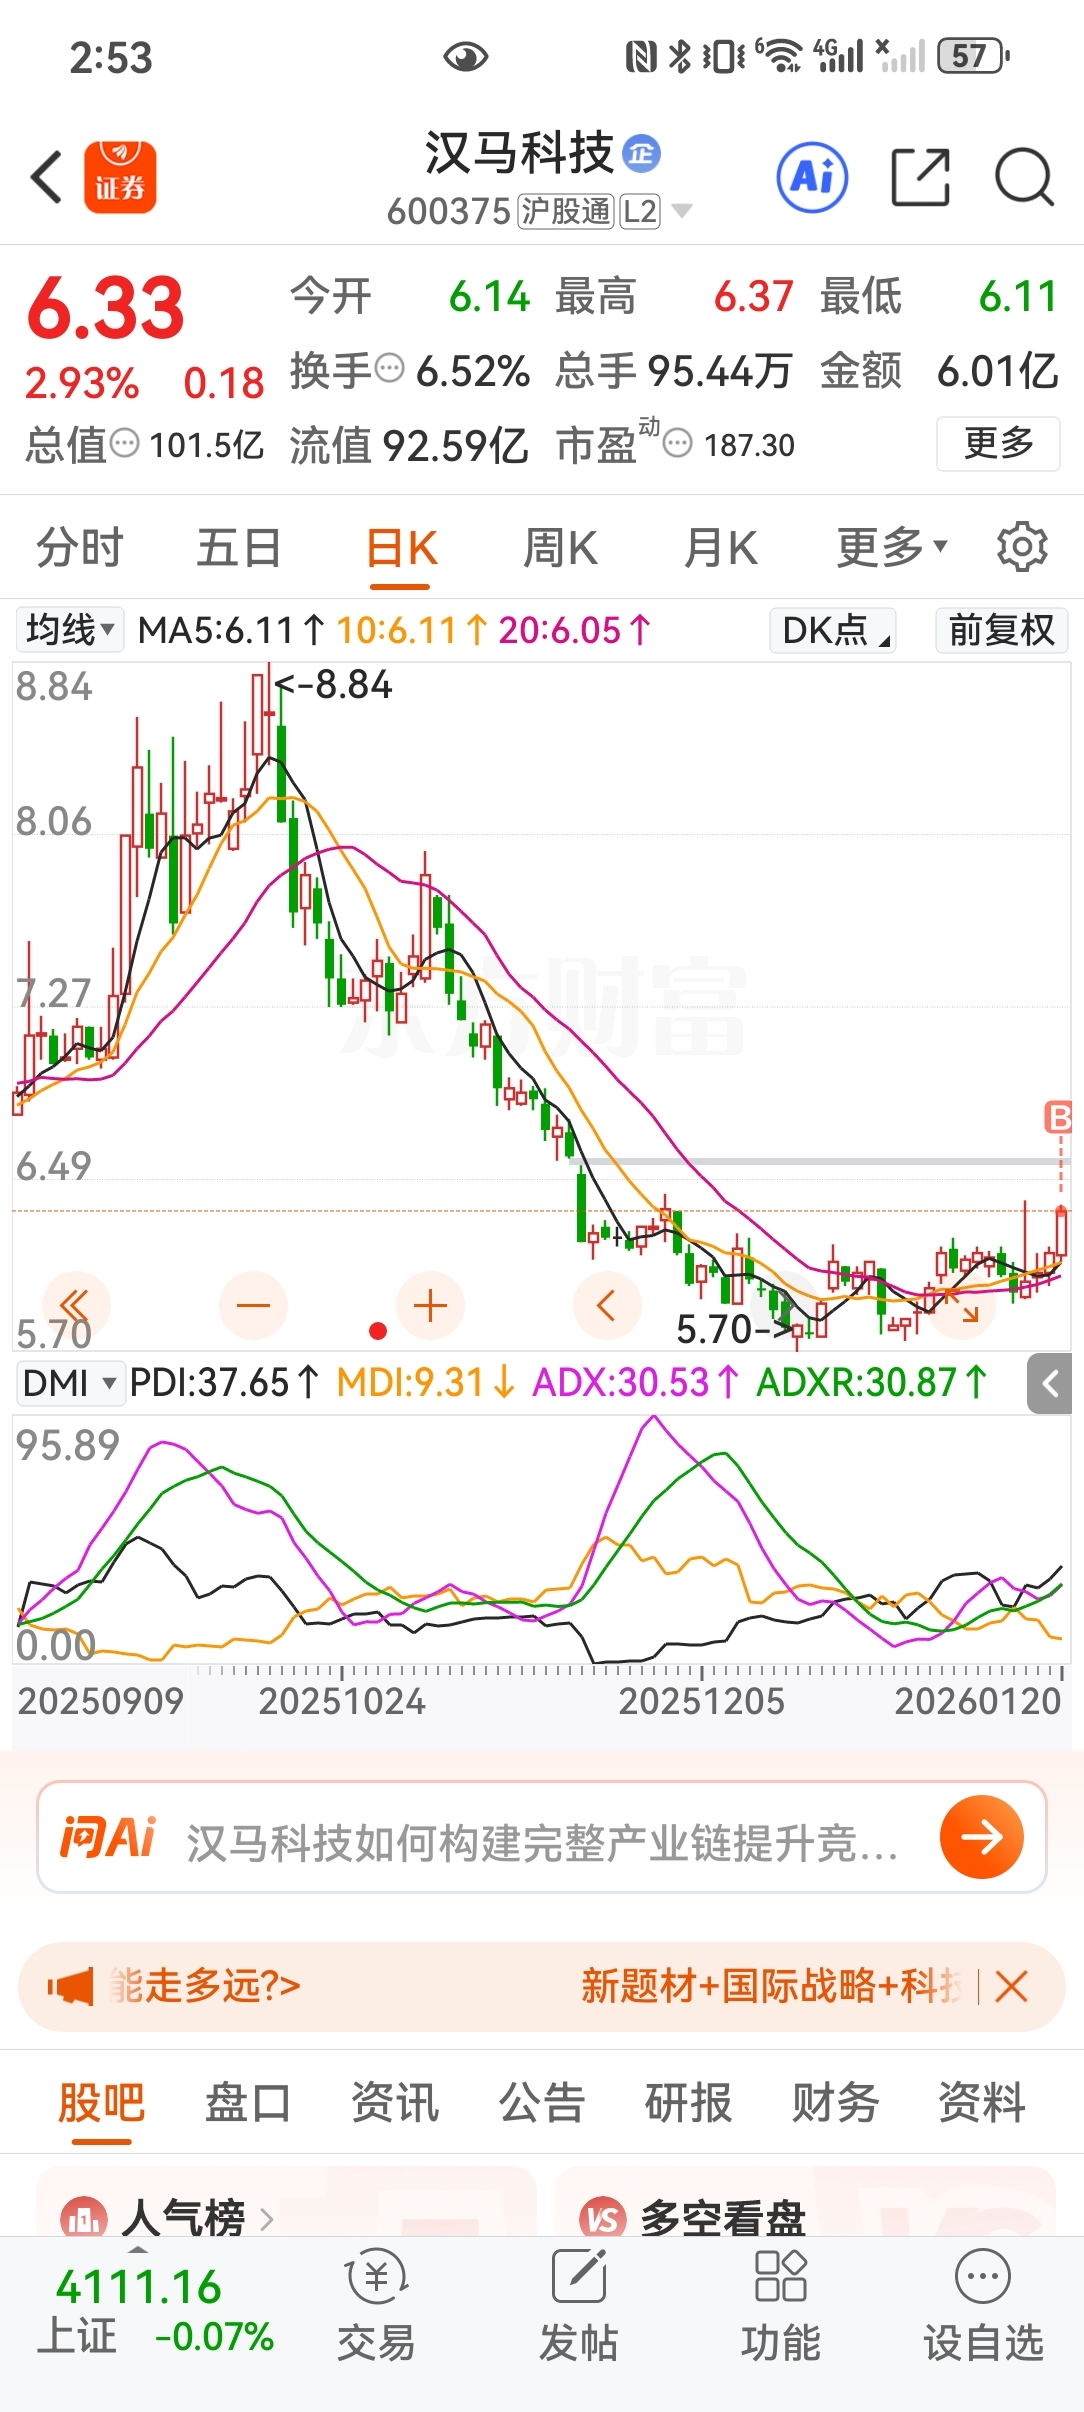Screen dimensions: 1084x2412
Task: Tap the current price 6.33
Action: point(106,307)
